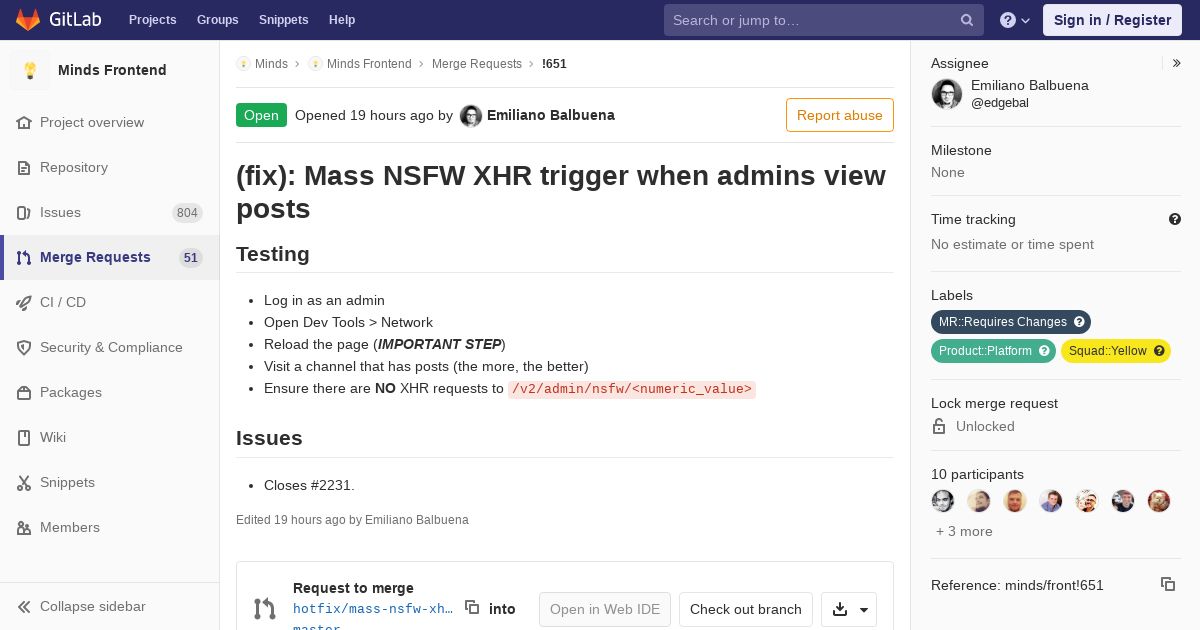Collapse the sidebar using the double chevron
1200x630 pixels.
pos(24,606)
